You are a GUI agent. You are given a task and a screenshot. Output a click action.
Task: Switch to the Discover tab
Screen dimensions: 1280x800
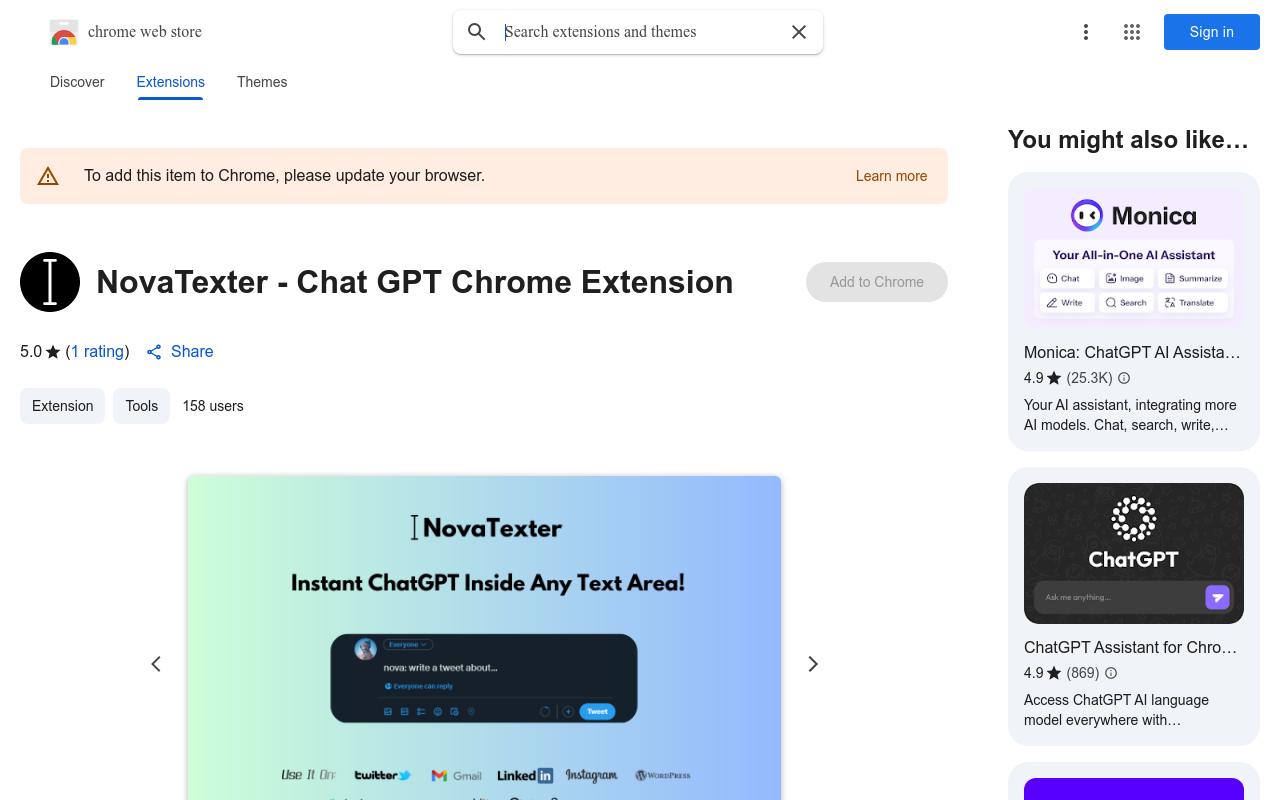click(77, 82)
